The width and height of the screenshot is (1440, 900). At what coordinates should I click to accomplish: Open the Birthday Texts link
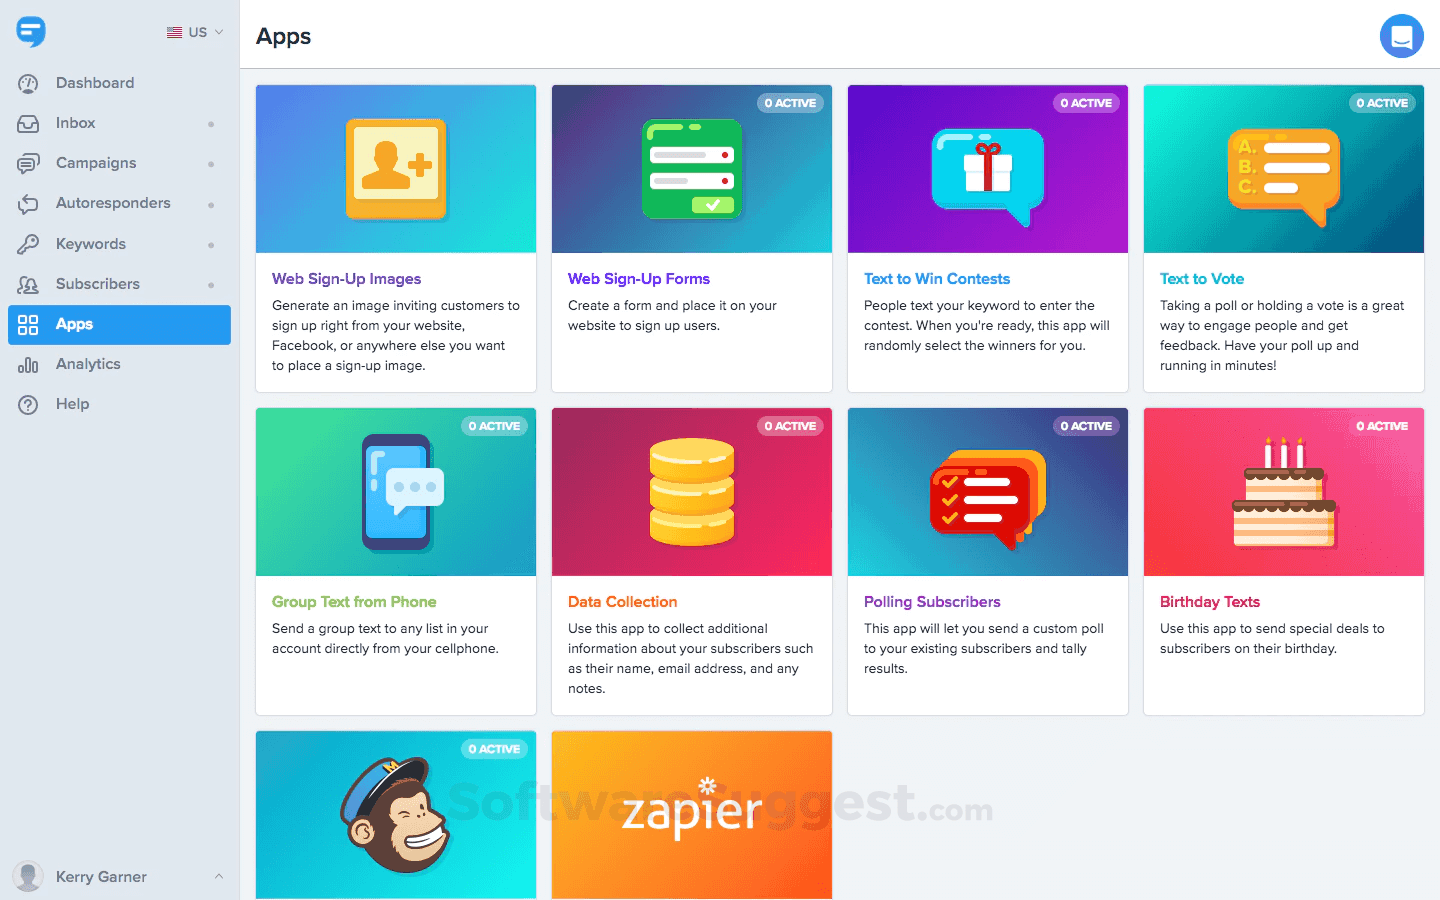[1210, 602]
